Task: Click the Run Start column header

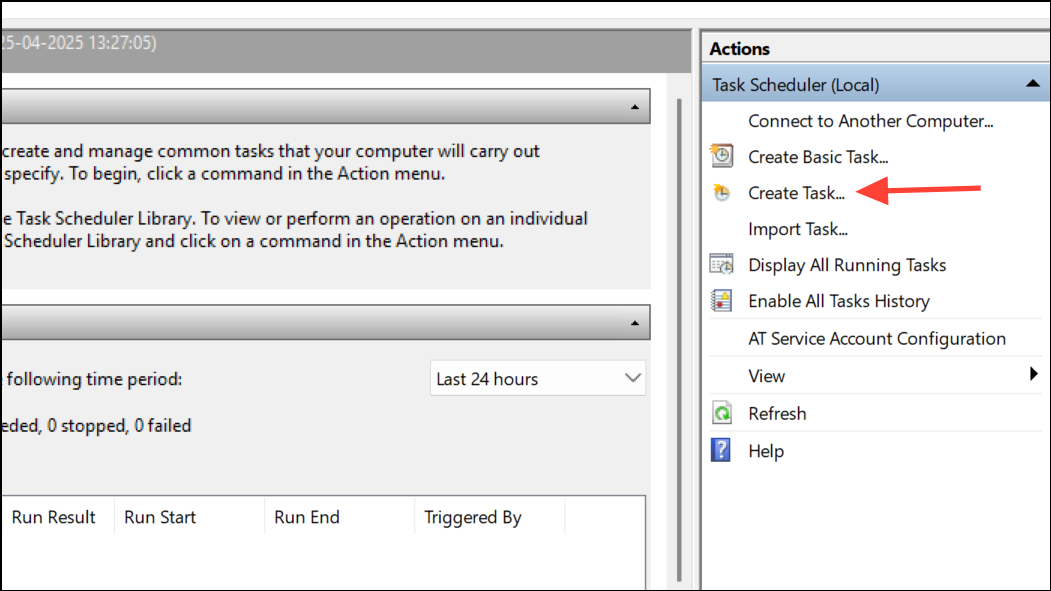Action: (x=159, y=517)
